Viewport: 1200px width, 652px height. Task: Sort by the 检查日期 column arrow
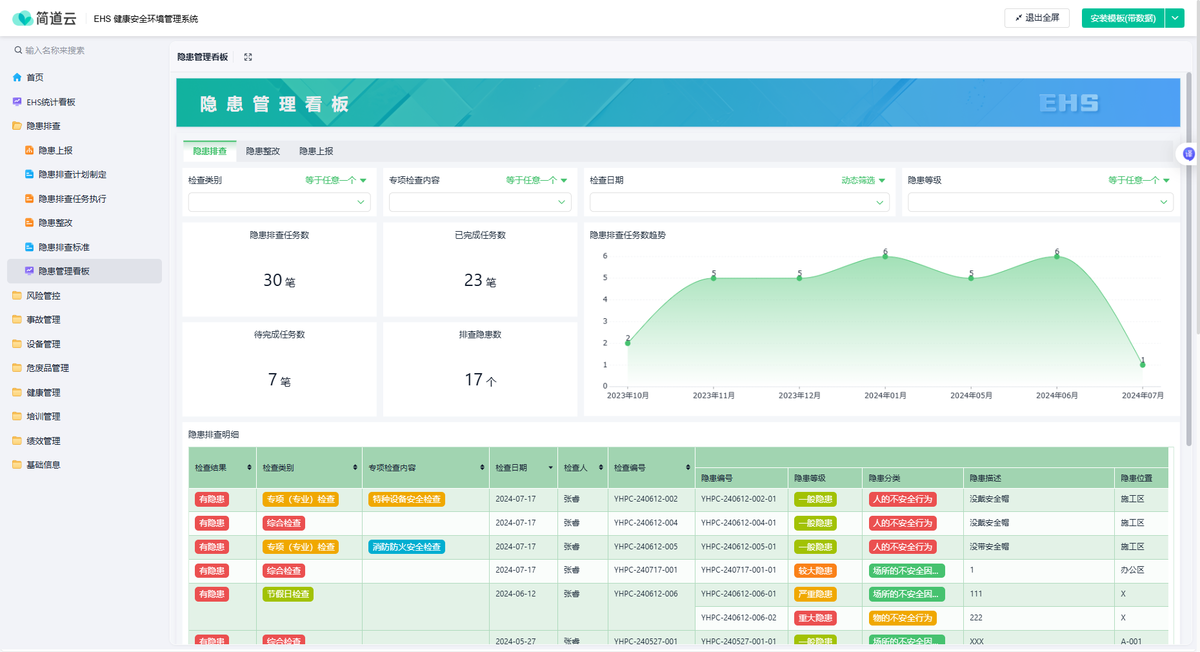(x=550, y=468)
